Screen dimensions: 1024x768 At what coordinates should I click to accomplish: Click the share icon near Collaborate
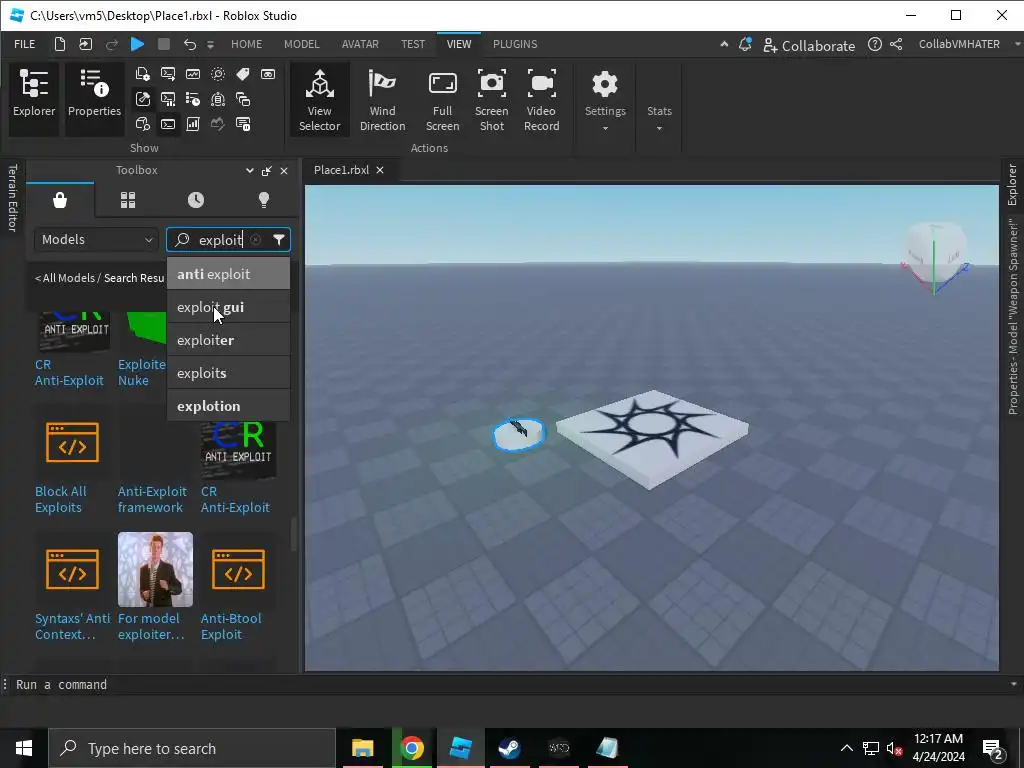pyautogui.click(x=896, y=44)
